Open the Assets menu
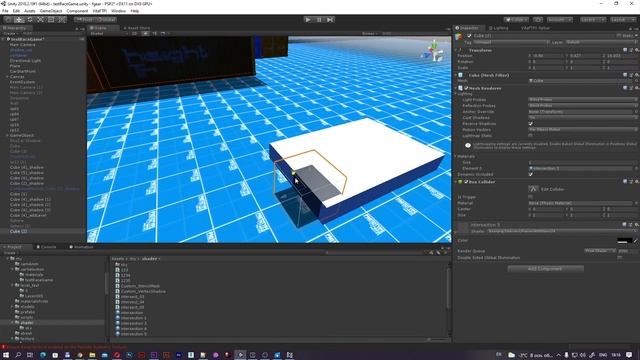 click(30, 11)
